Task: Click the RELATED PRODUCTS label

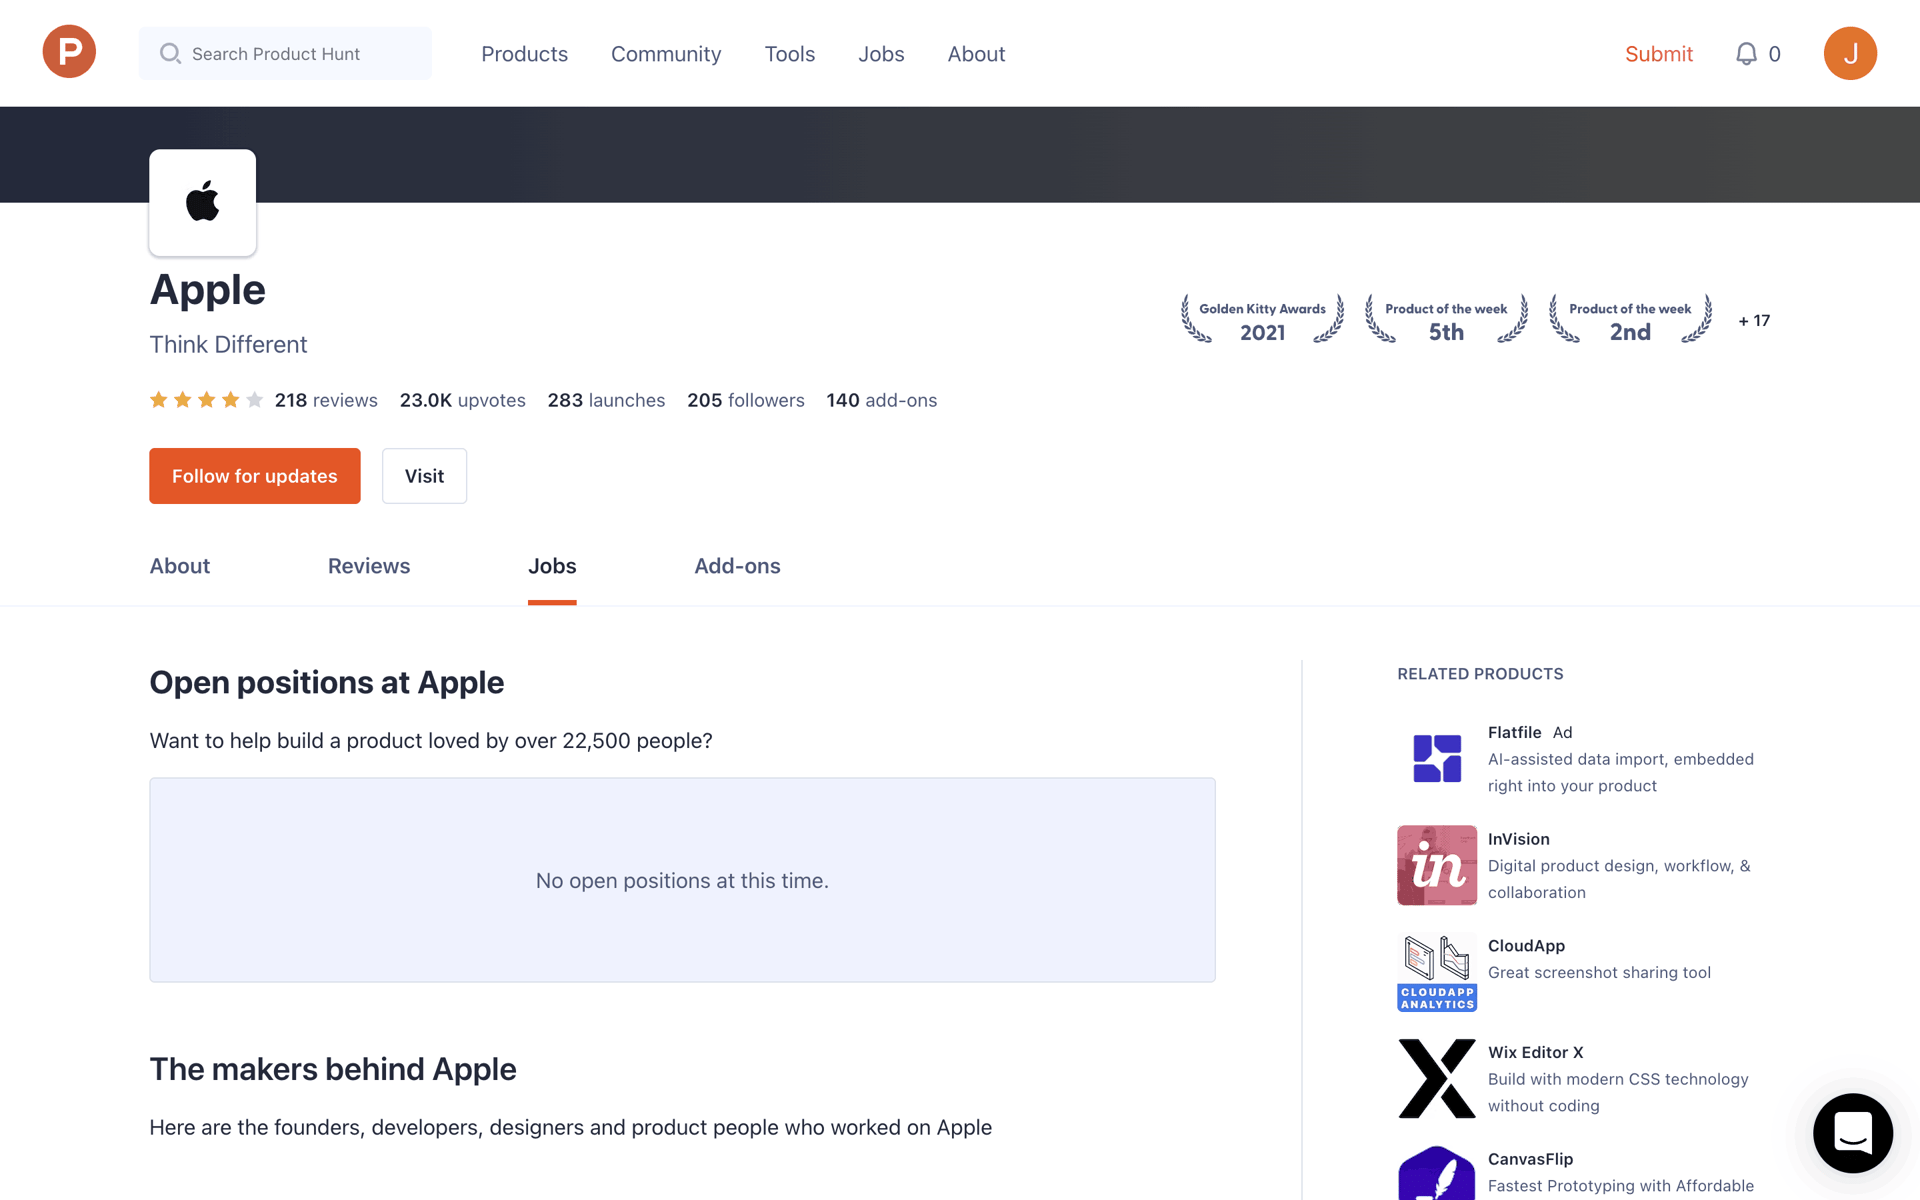Action: tap(1480, 674)
